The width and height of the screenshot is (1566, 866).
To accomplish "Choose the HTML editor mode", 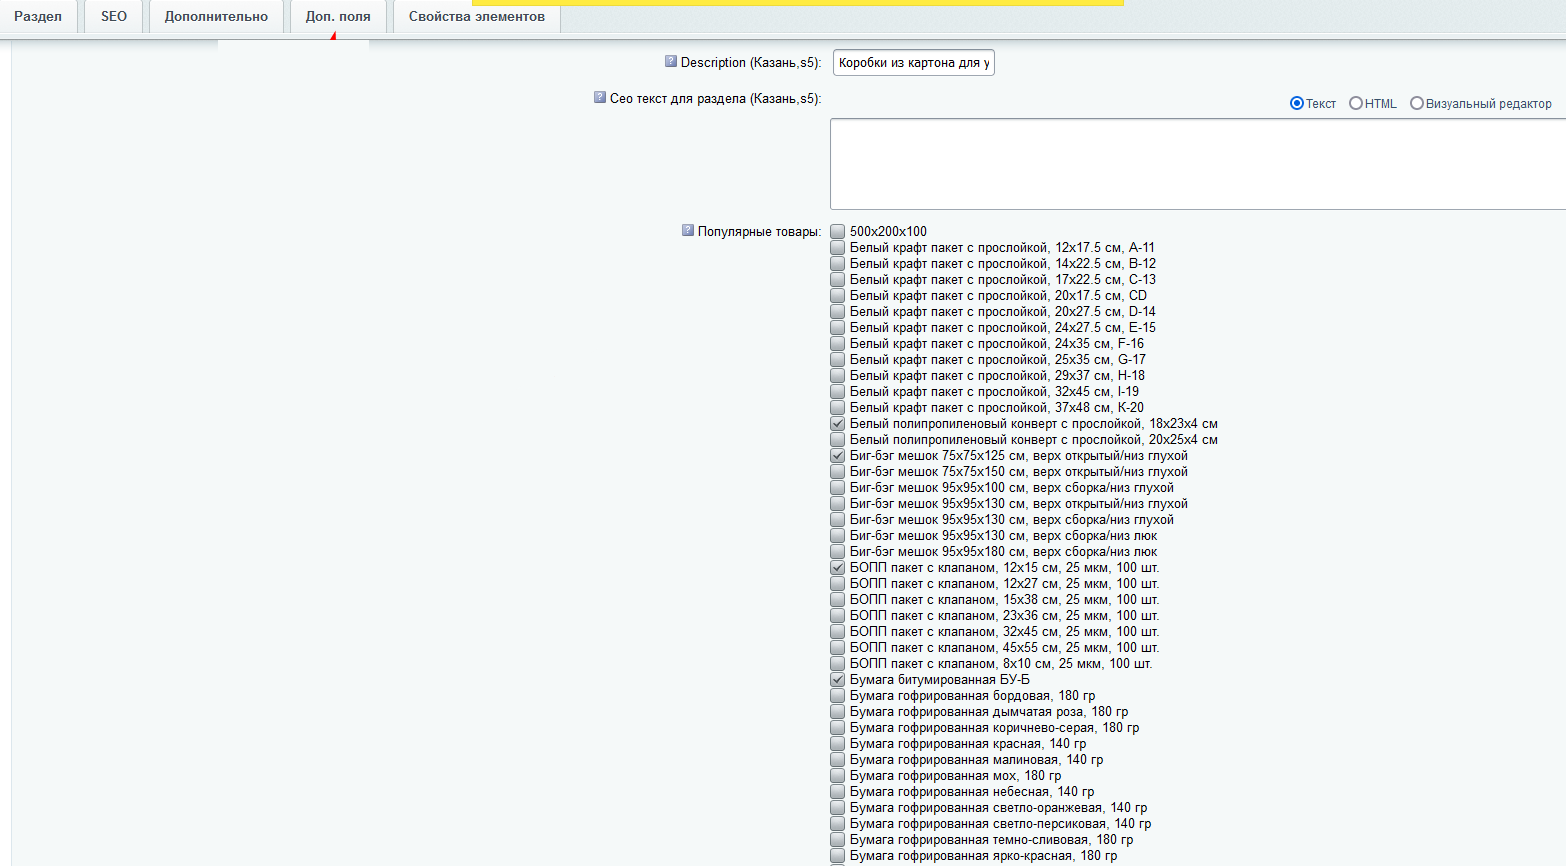I will pos(1356,104).
